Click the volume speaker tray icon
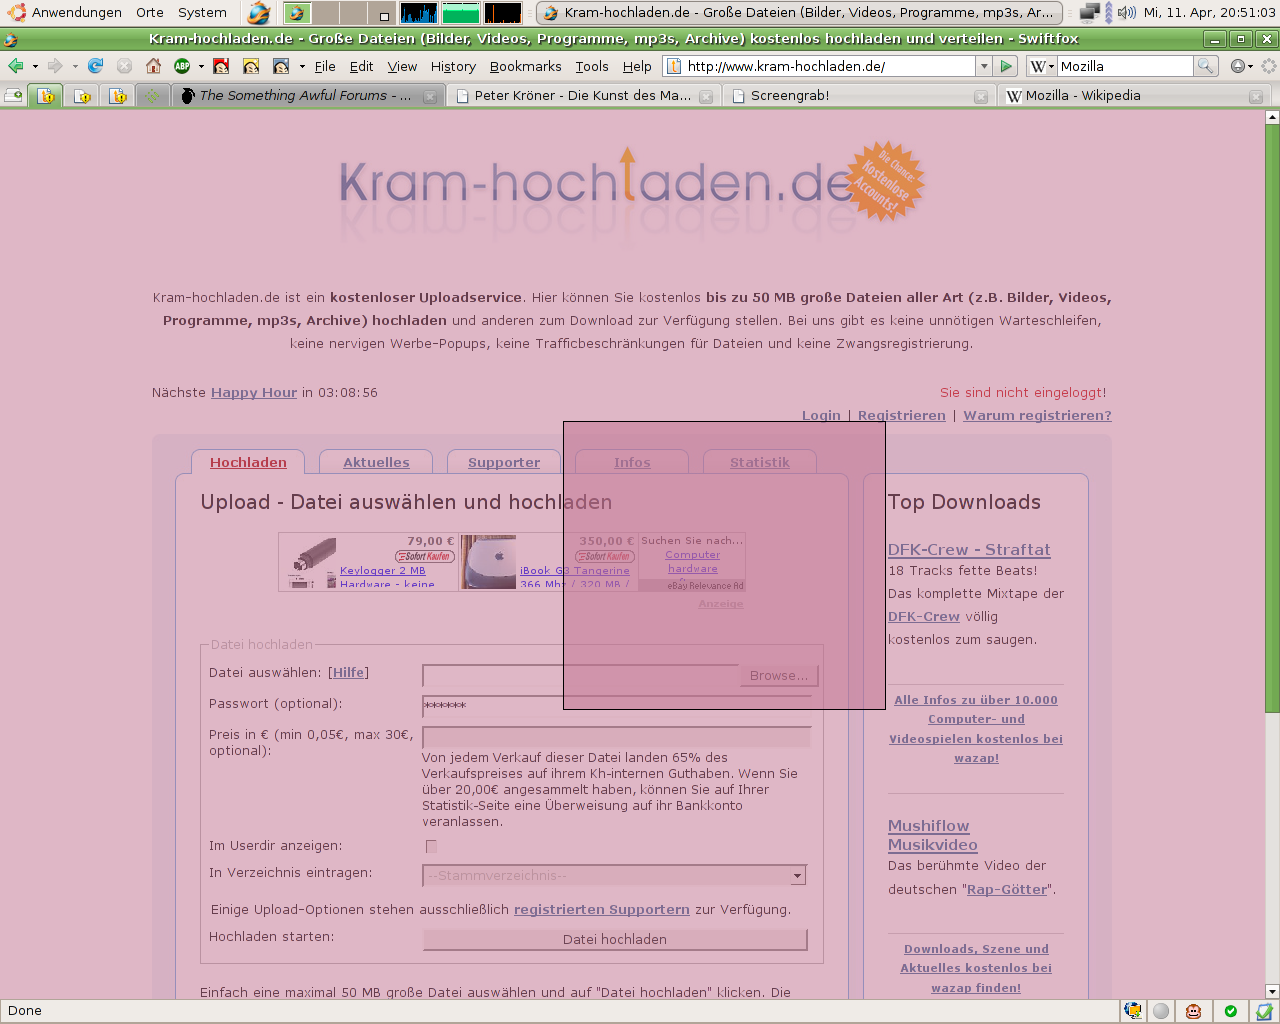 (x=1127, y=12)
